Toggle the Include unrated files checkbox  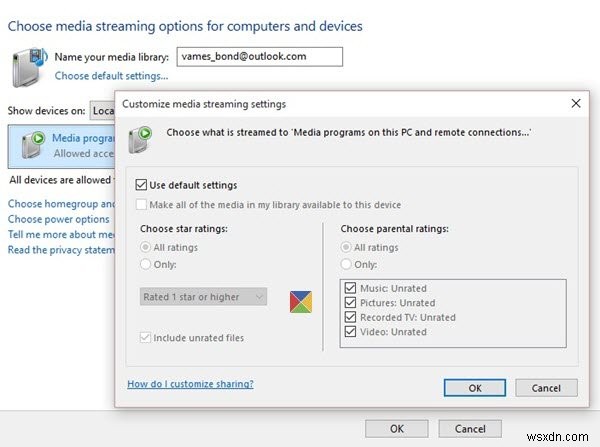(146, 338)
